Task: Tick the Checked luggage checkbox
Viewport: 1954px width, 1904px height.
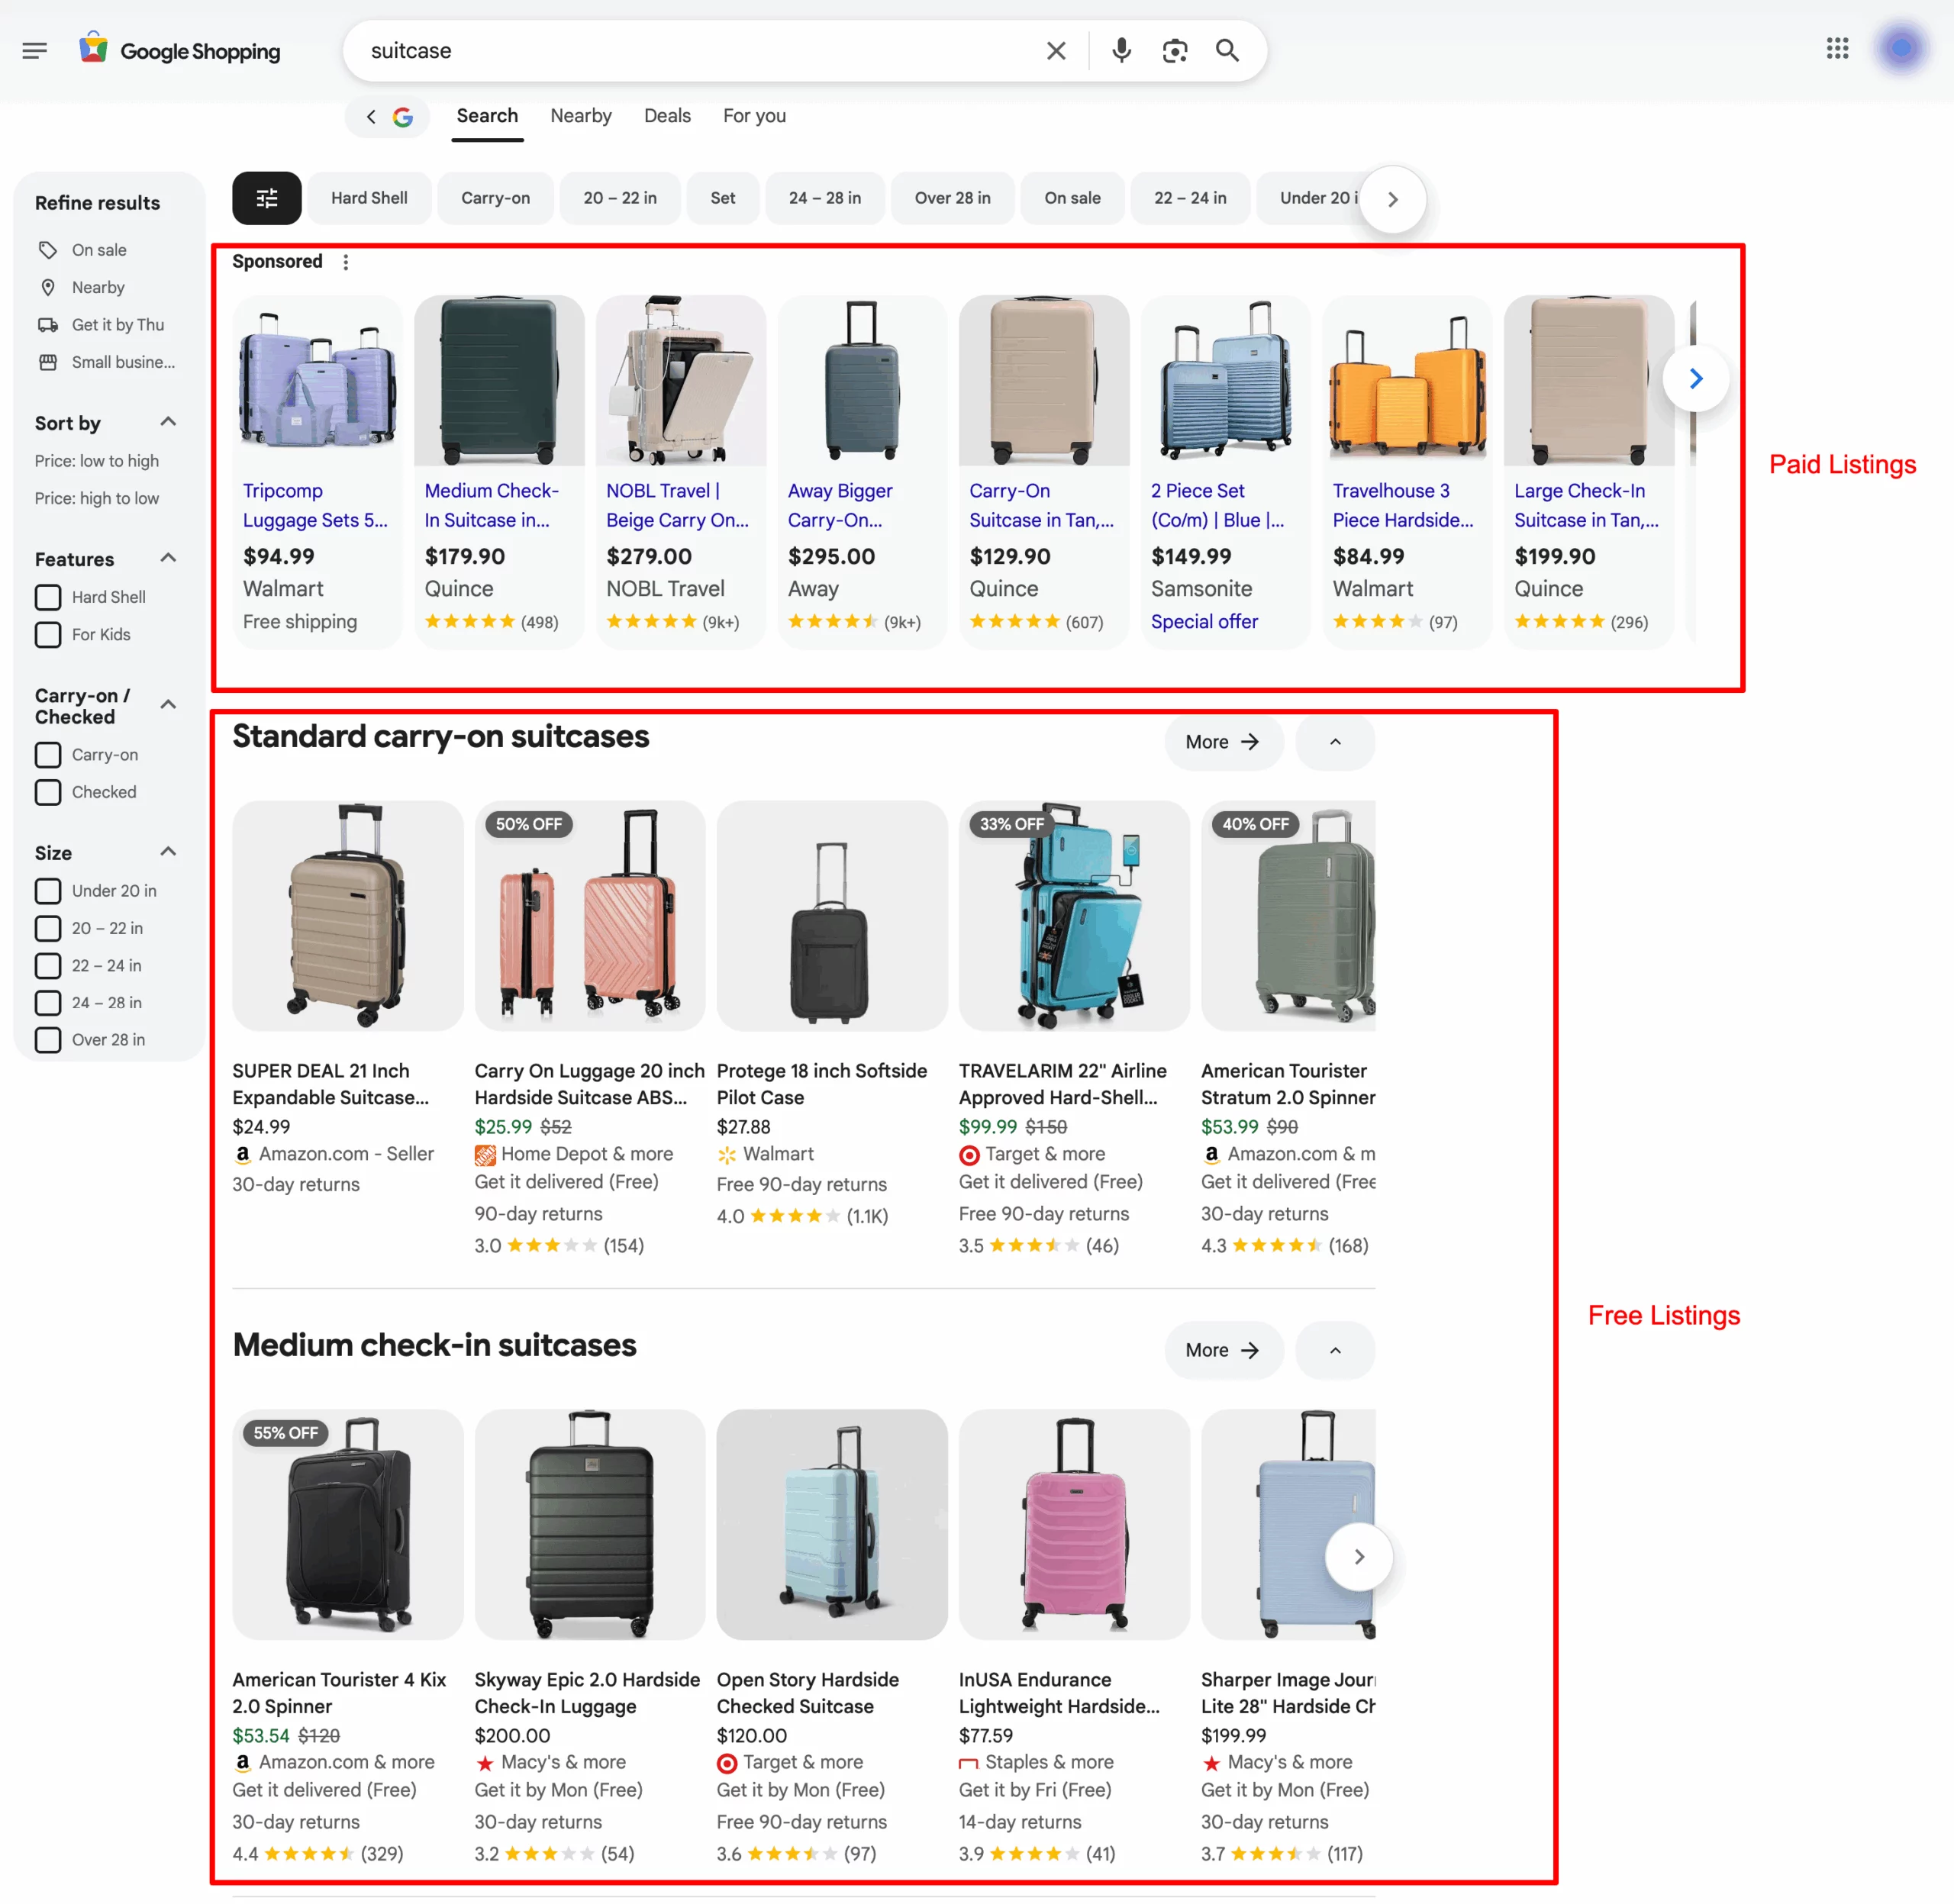Action: tap(48, 792)
